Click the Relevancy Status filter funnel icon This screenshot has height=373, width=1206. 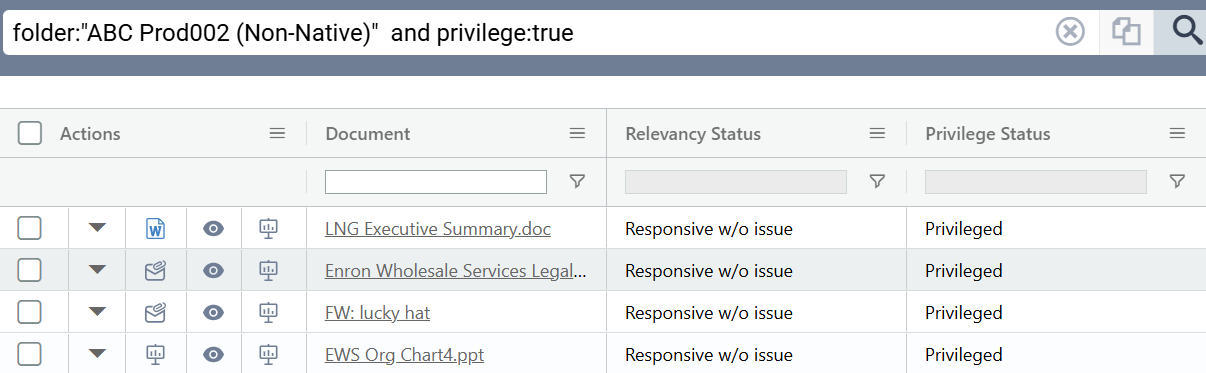877,181
